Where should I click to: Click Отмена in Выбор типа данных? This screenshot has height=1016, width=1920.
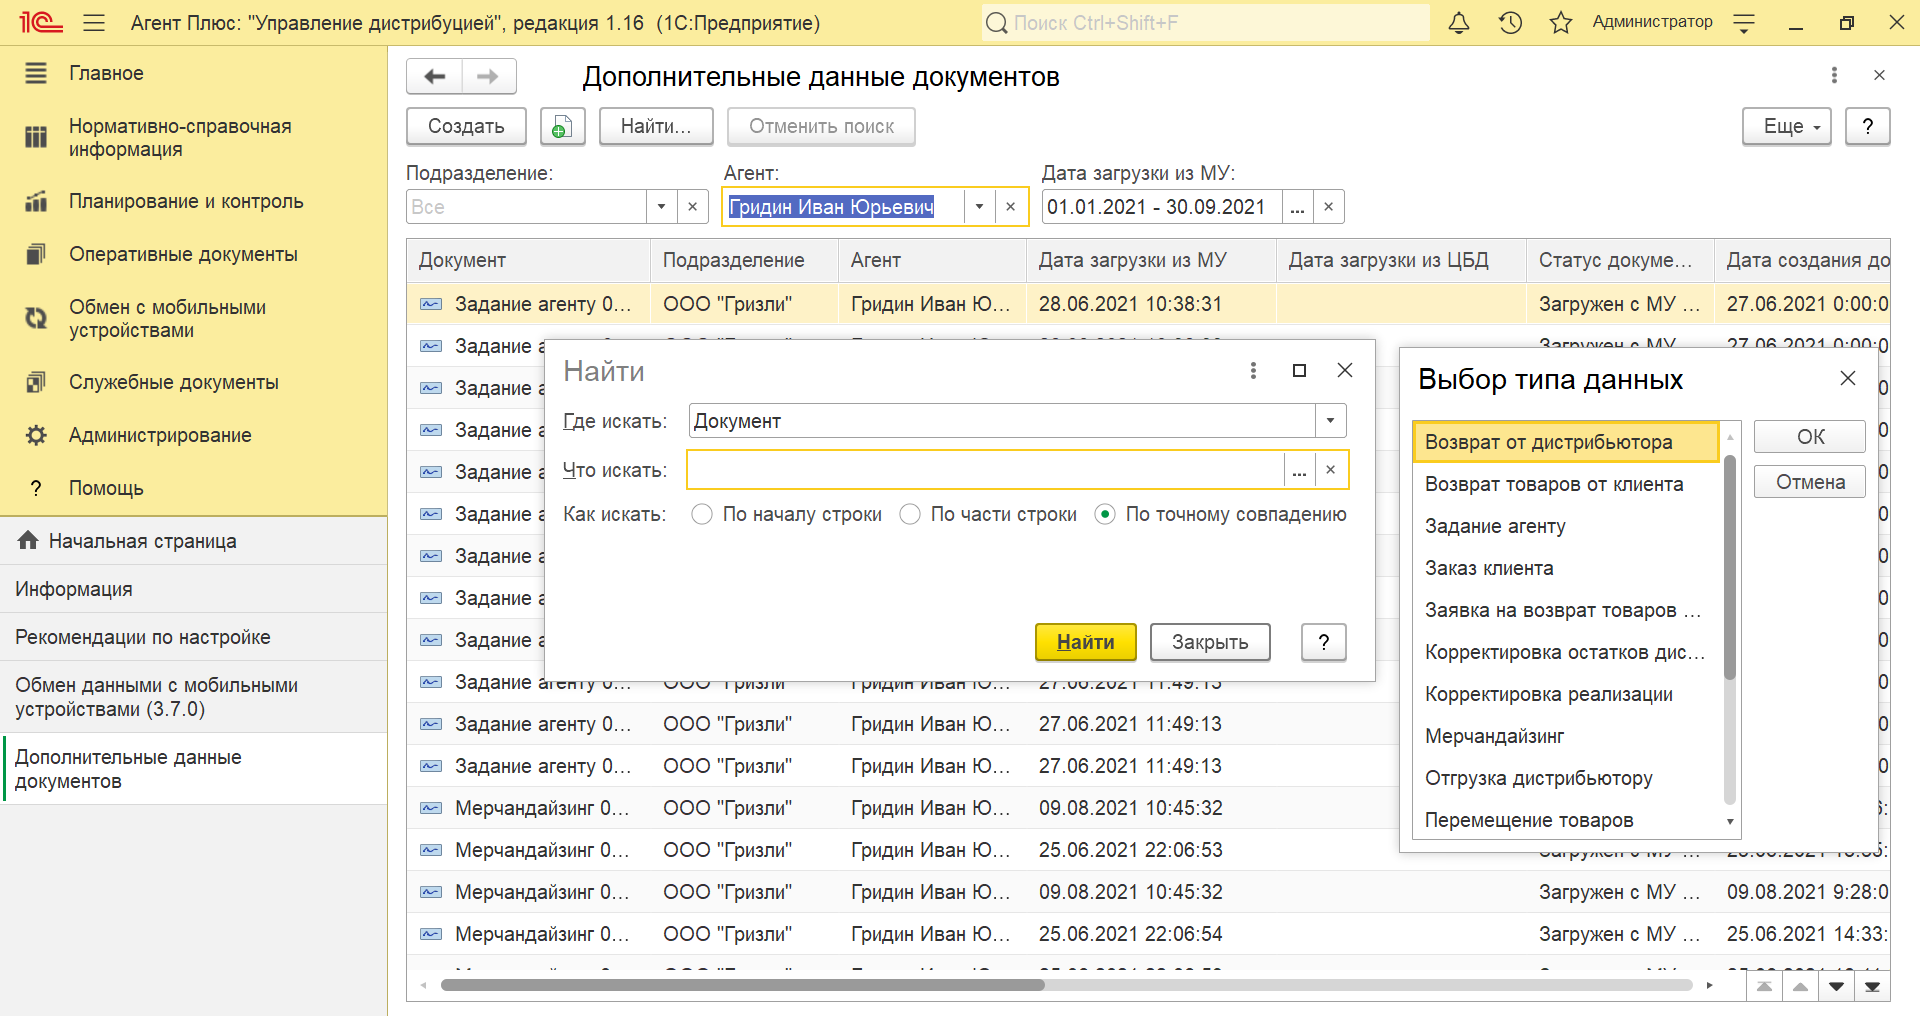(1810, 482)
